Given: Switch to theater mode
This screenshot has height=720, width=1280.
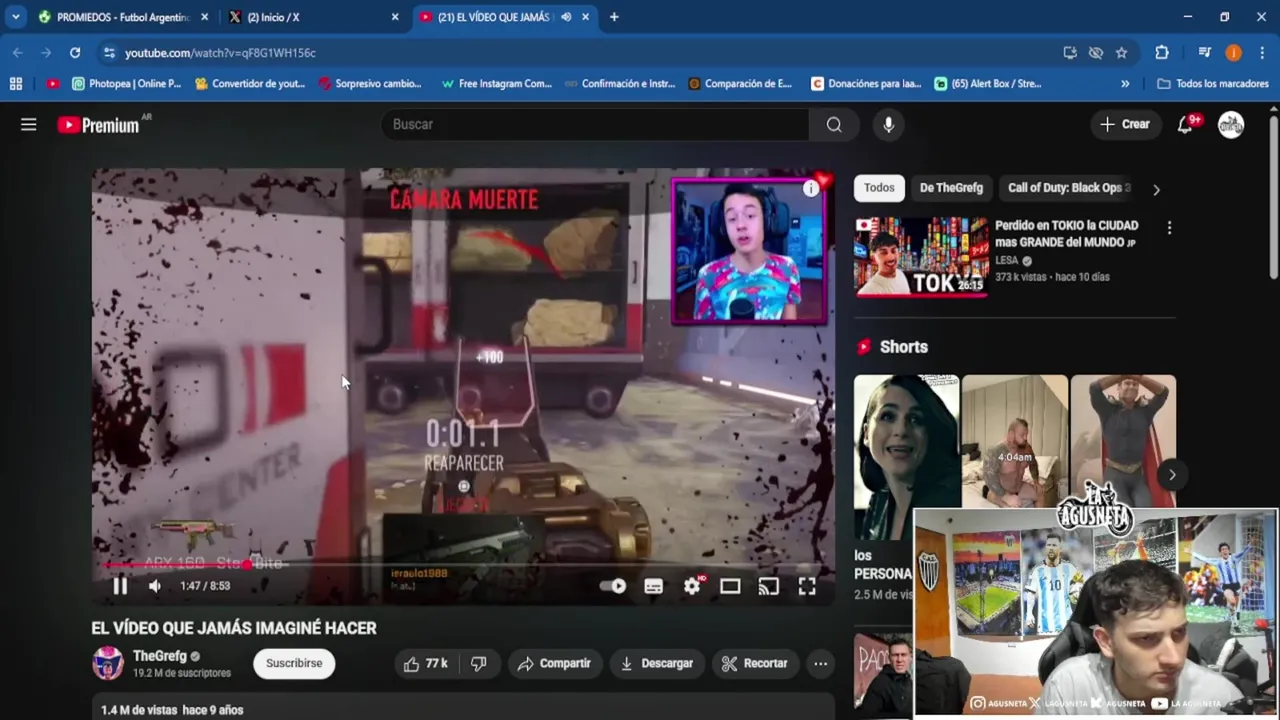Looking at the screenshot, I should pos(730,586).
